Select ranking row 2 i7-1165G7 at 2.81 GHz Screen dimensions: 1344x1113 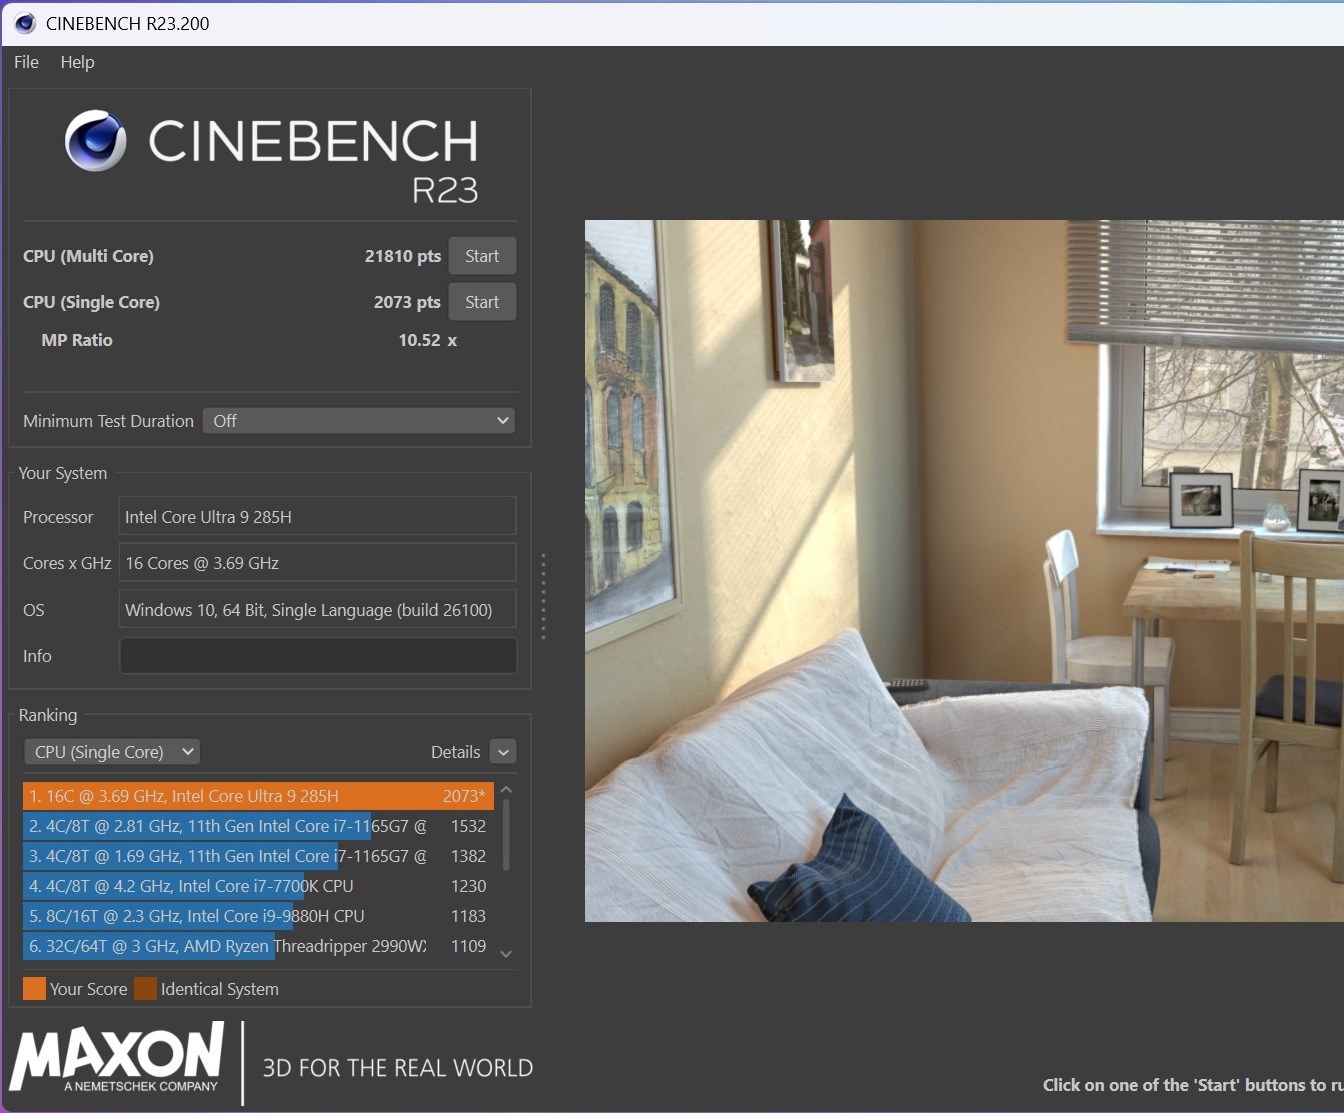pyautogui.click(x=258, y=826)
